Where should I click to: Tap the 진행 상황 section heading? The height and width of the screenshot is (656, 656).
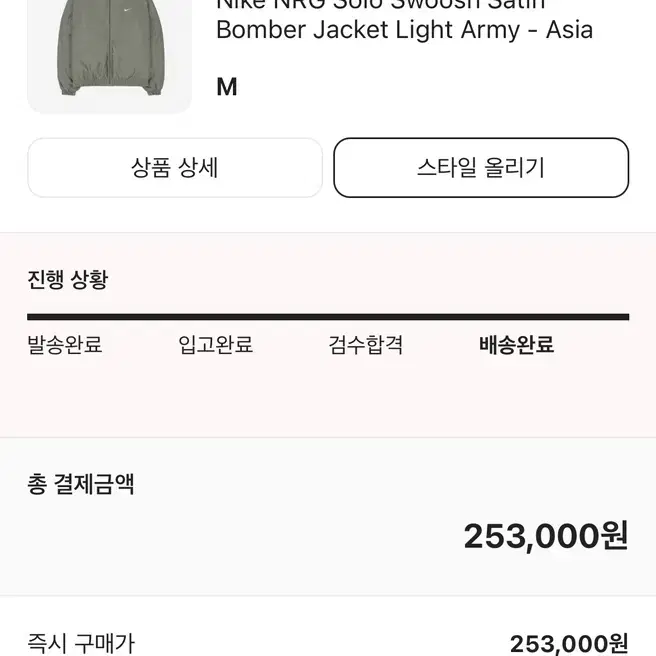click(68, 279)
